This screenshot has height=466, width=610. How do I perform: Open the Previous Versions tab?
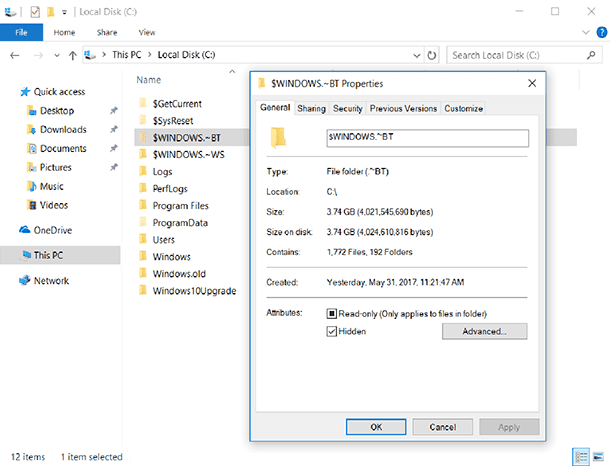(403, 109)
